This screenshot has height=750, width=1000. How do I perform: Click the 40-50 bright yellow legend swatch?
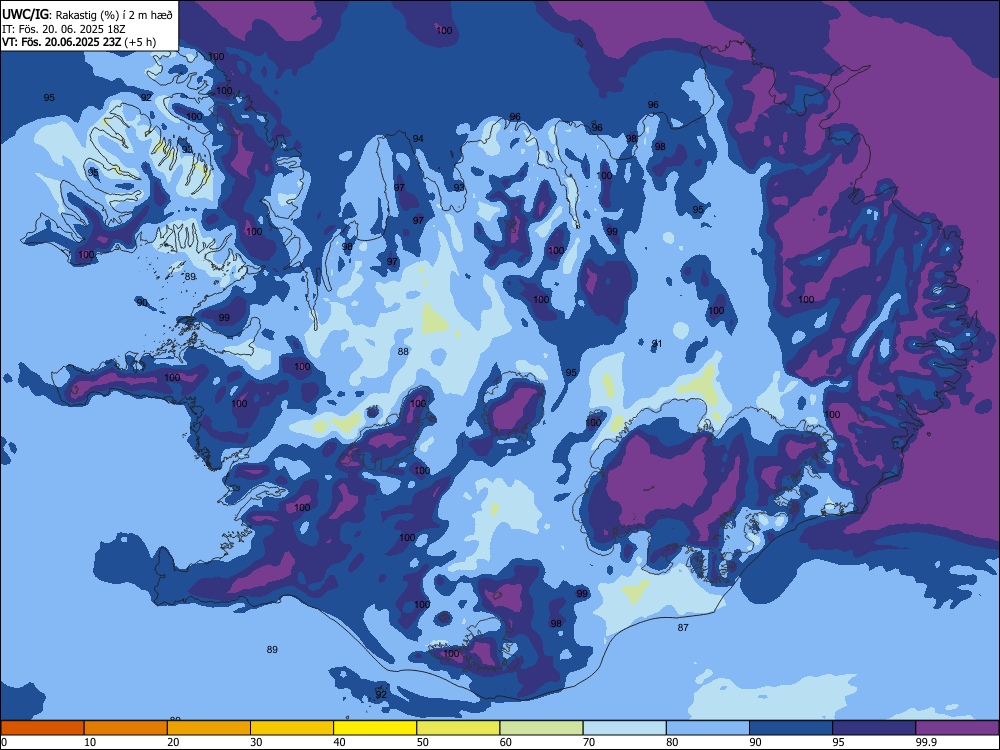click(375, 727)
